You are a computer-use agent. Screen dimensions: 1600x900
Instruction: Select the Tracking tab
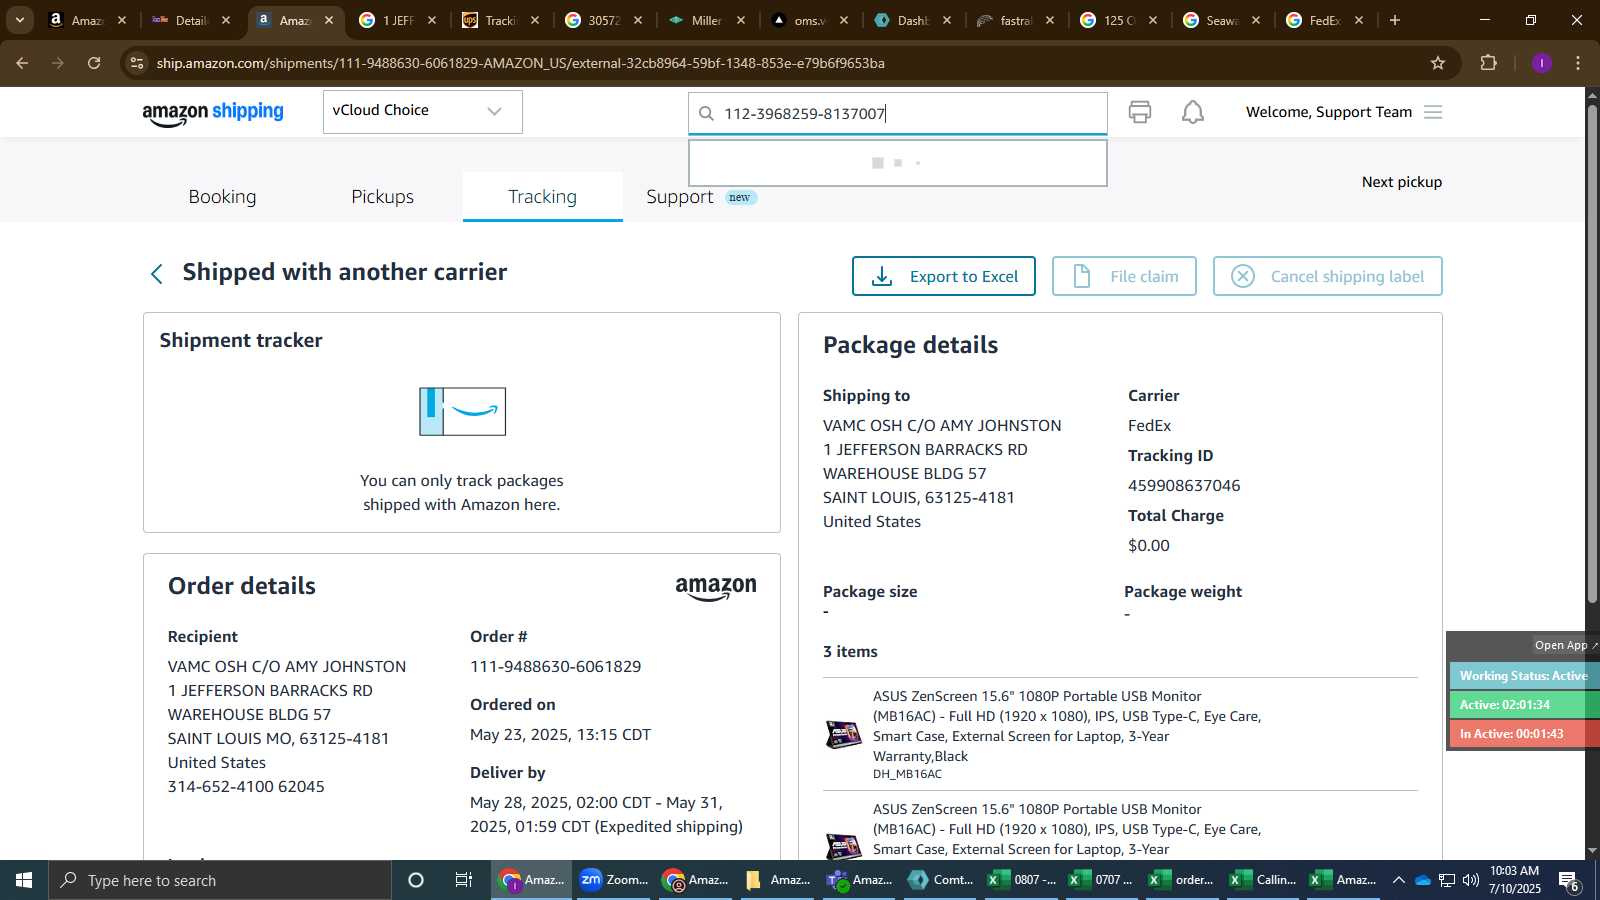coord(542,197)
